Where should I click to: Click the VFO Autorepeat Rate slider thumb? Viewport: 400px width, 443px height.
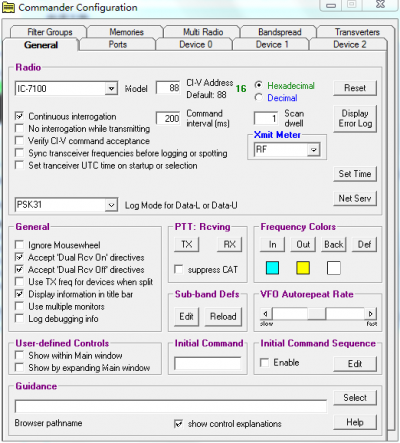pyautogui.click(x=316, y=314)
